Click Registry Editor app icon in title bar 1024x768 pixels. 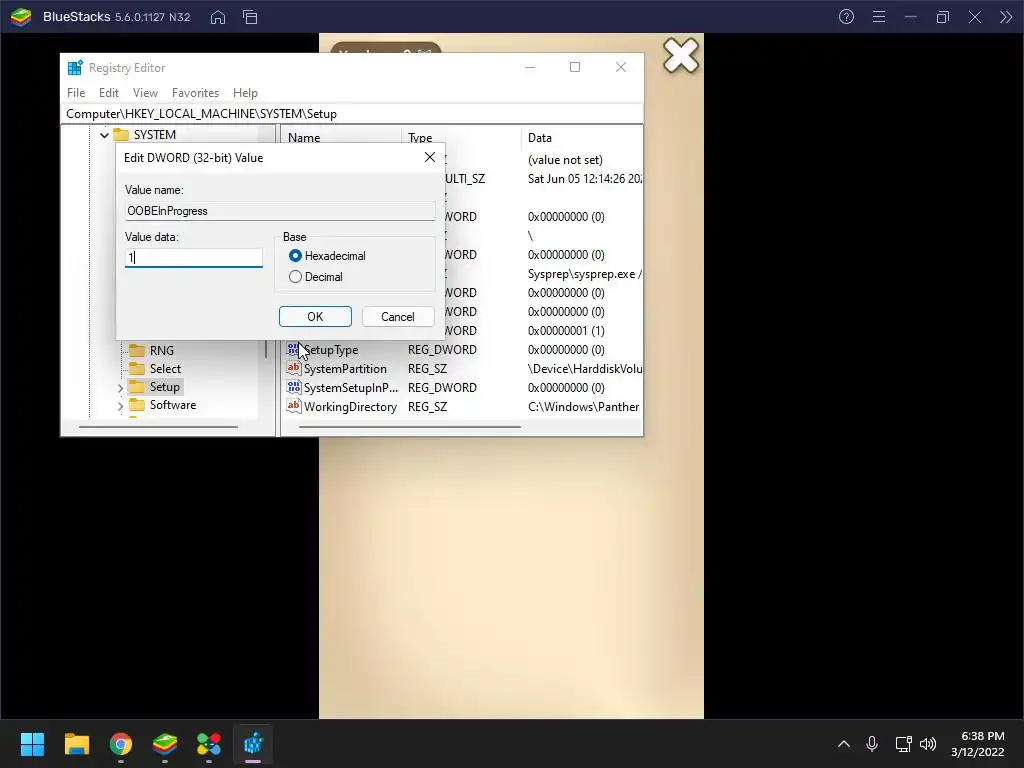point(75,67)
